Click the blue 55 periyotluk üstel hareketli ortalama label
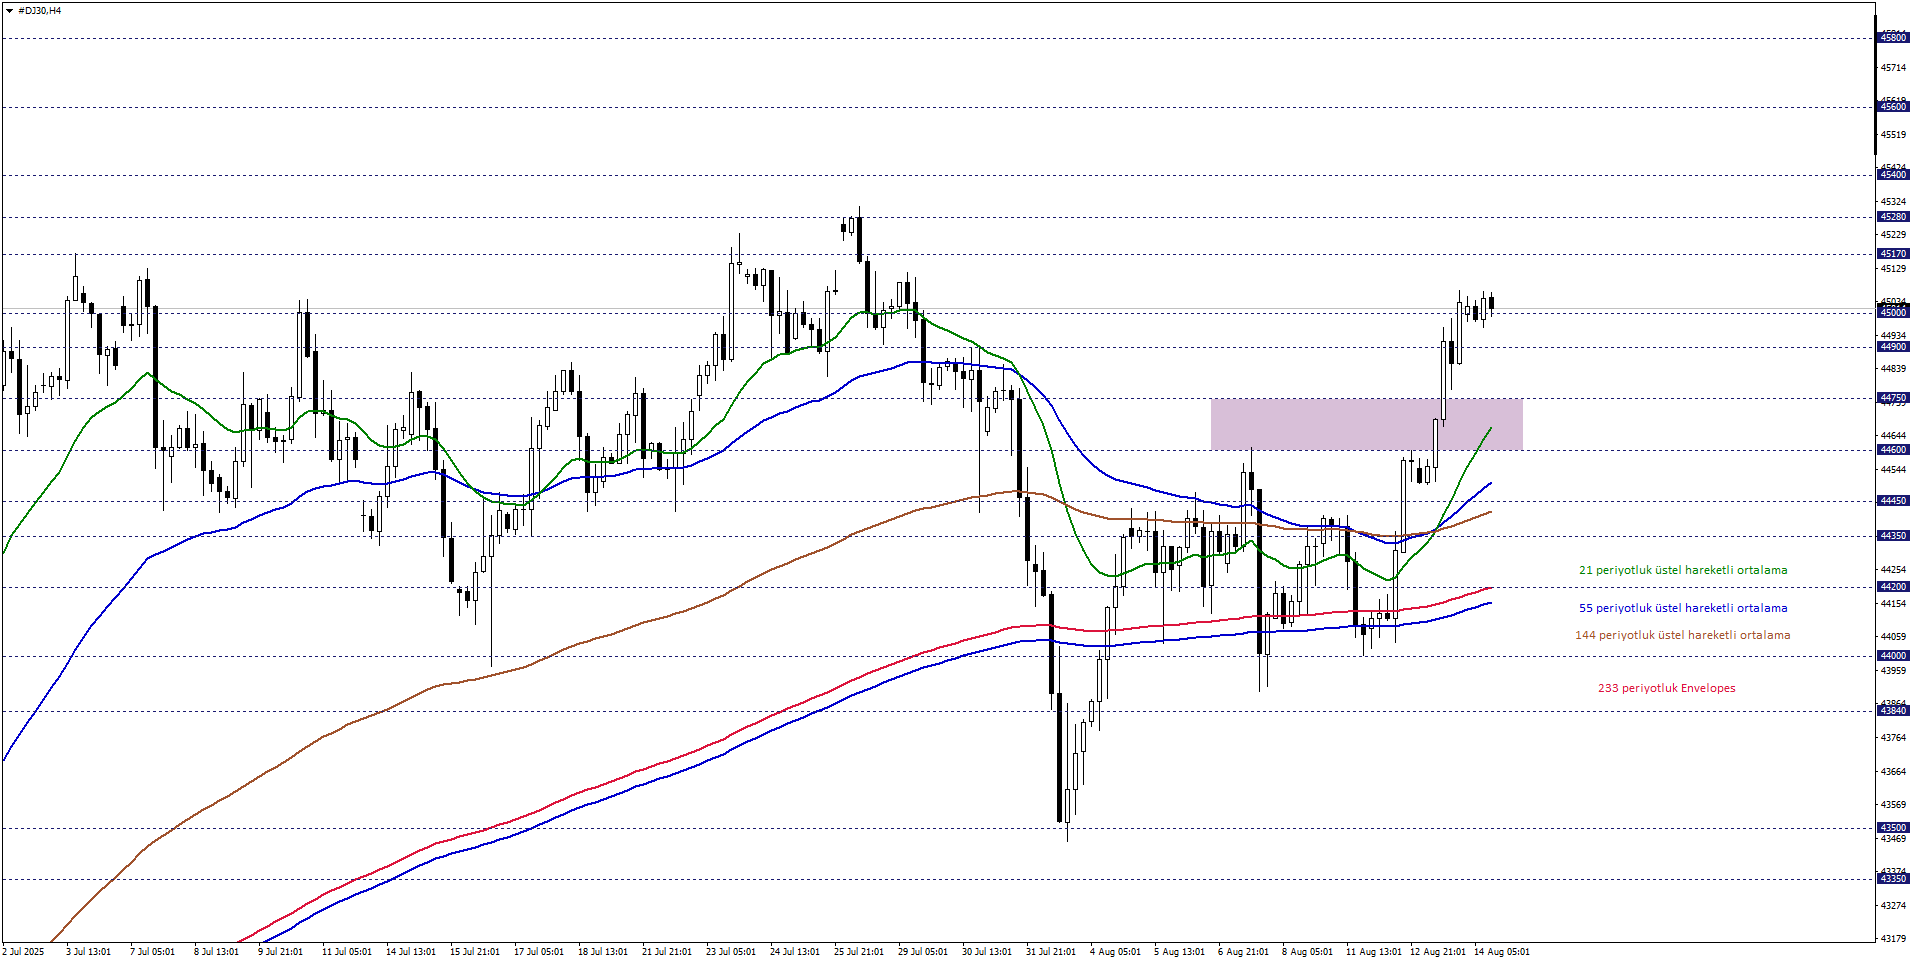This screenshot has height=963, width=1916. (x=1683, y=608)
